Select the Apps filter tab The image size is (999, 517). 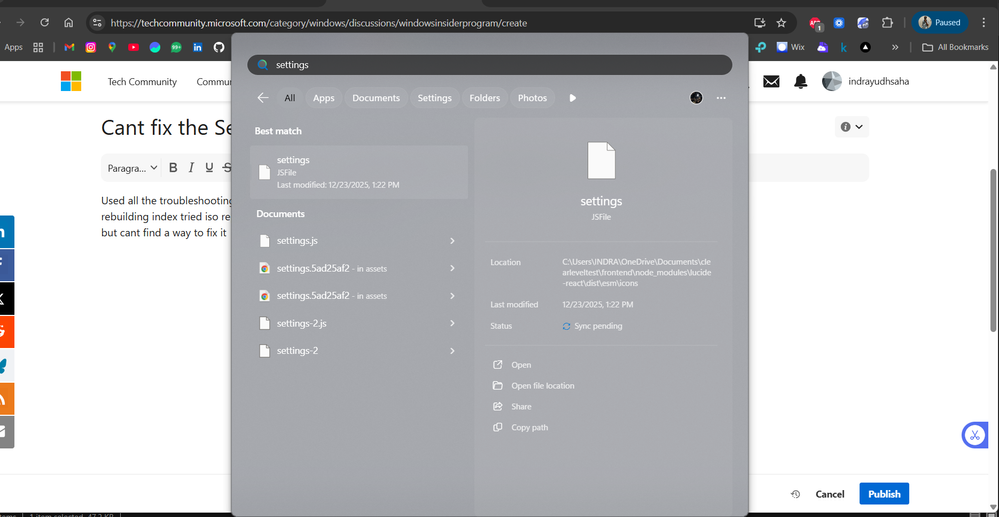(x=324, y=98)
